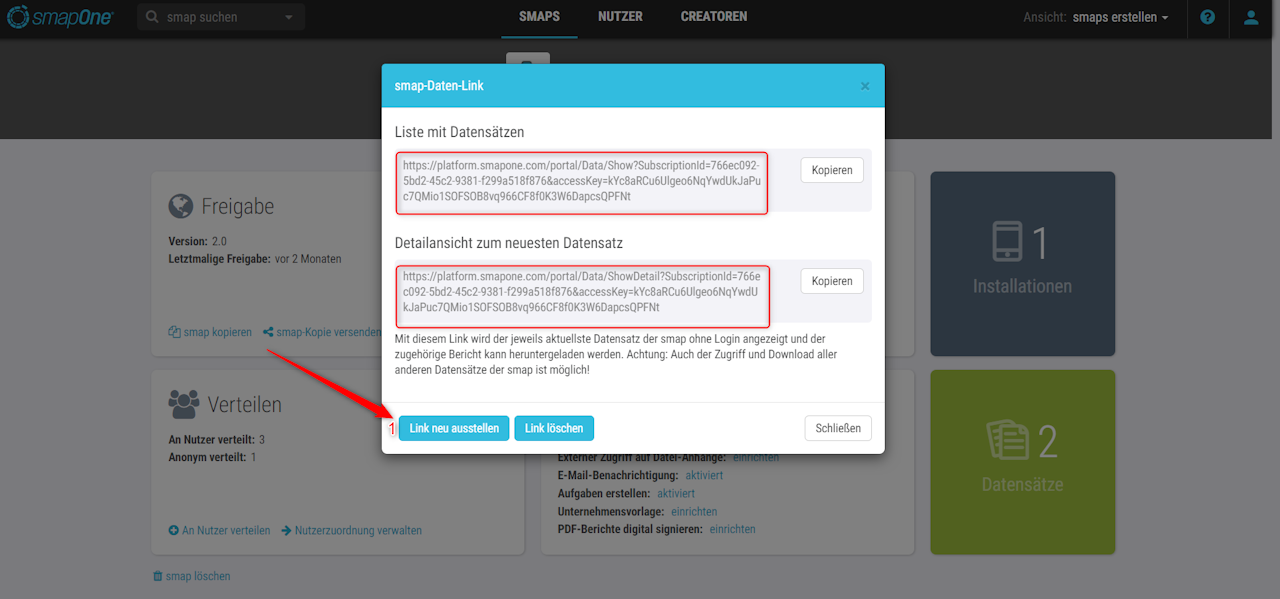This screenshot has width=1280, height=599.
Task: Open the Ansicht smaps erstellen dropdown
Action: [x=1120, y=17]
